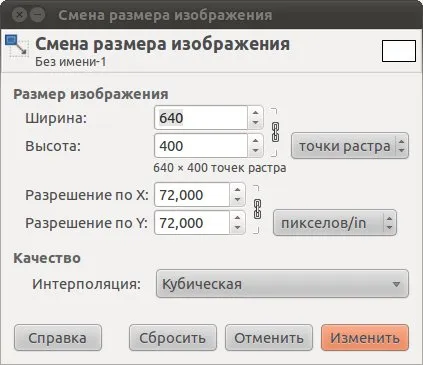
Task: Decrease Разрешение по X with down arrow
Action: (237, 200)
